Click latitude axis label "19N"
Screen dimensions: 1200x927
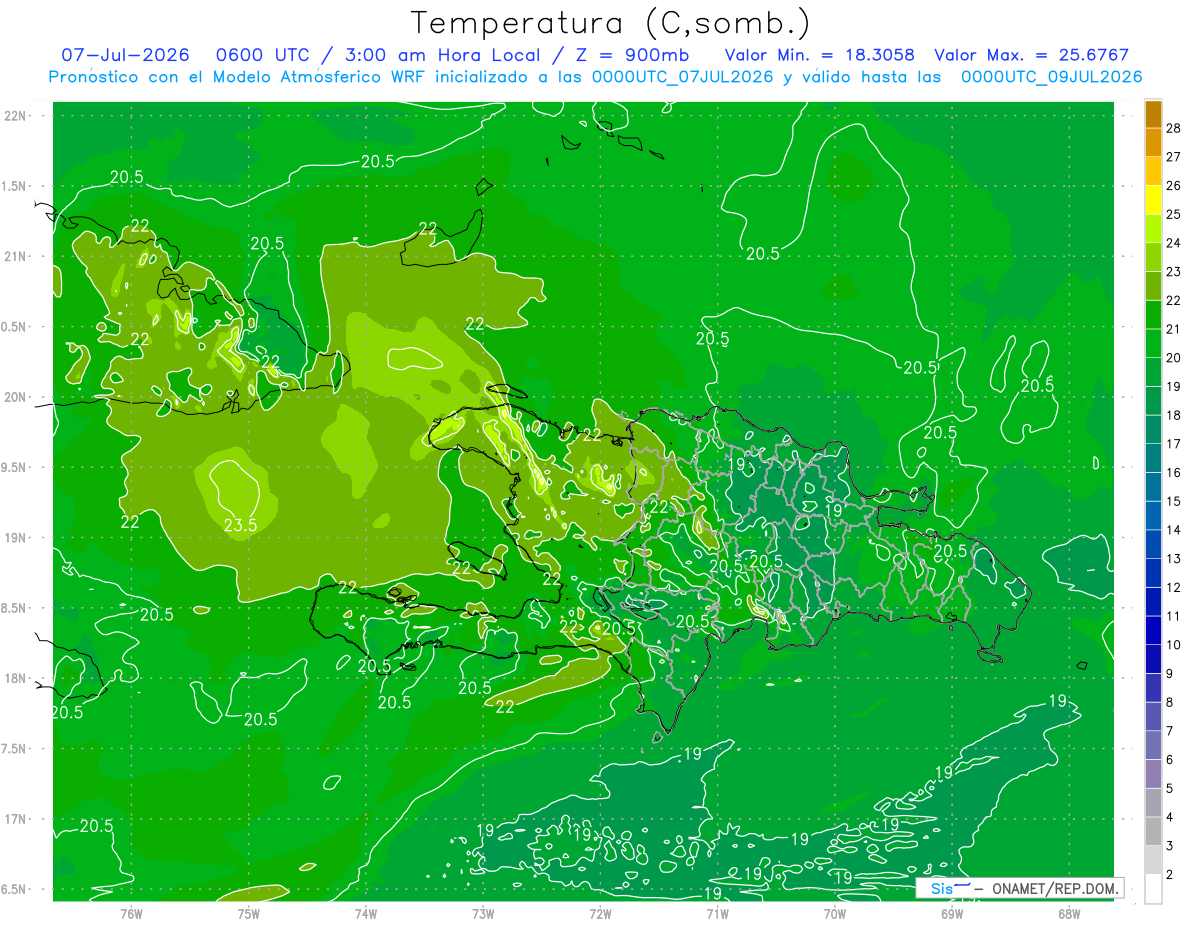tap(15, 538)
